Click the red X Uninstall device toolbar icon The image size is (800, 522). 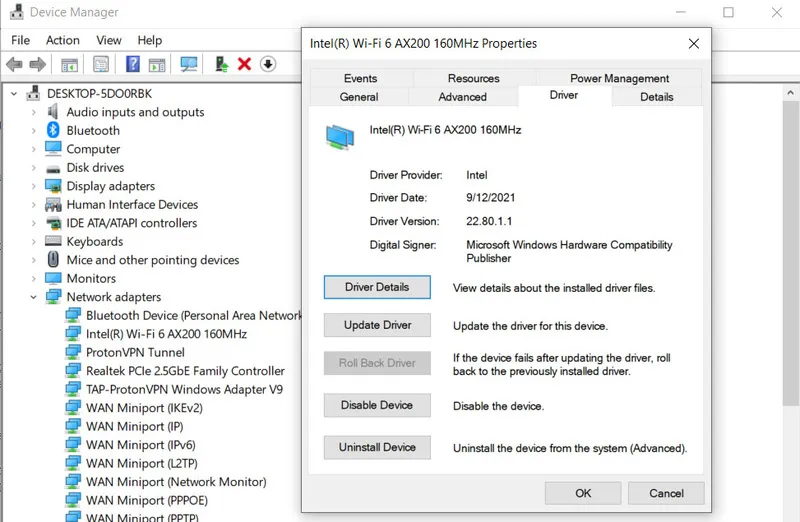(x=244, y=64)
